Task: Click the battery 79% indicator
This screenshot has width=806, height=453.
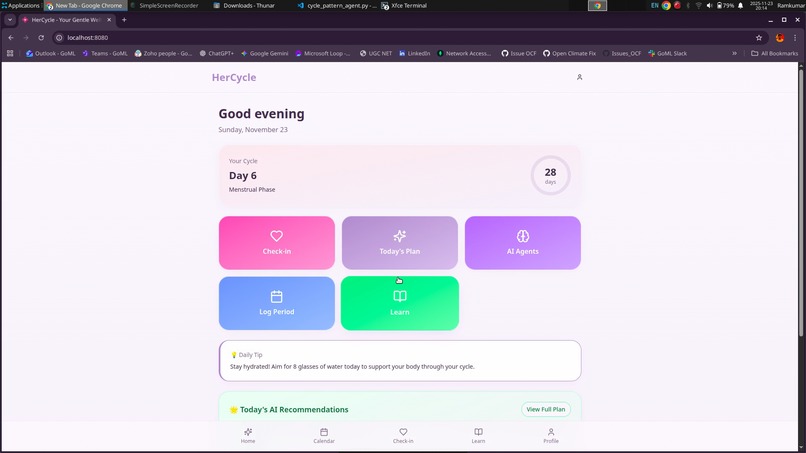Action: 725,5
